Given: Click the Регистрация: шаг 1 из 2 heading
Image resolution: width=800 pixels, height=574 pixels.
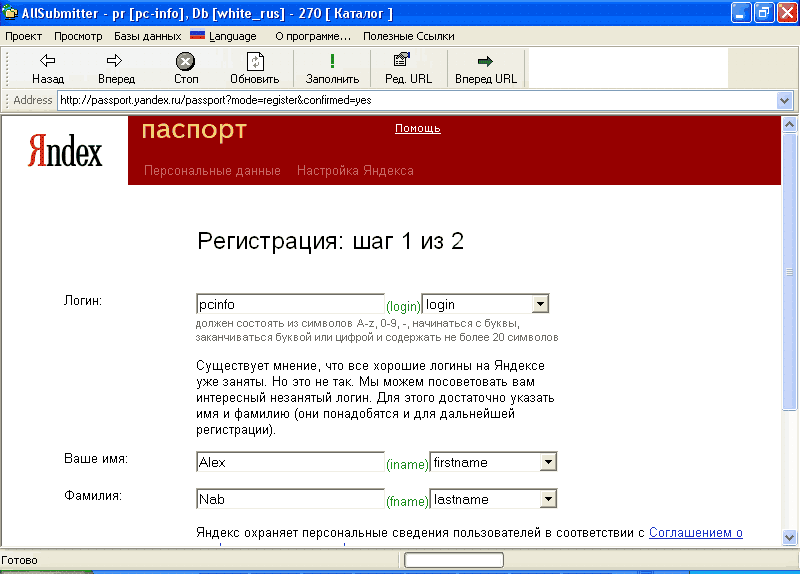Looking at the screenshot, I should (x=331, y=241).
